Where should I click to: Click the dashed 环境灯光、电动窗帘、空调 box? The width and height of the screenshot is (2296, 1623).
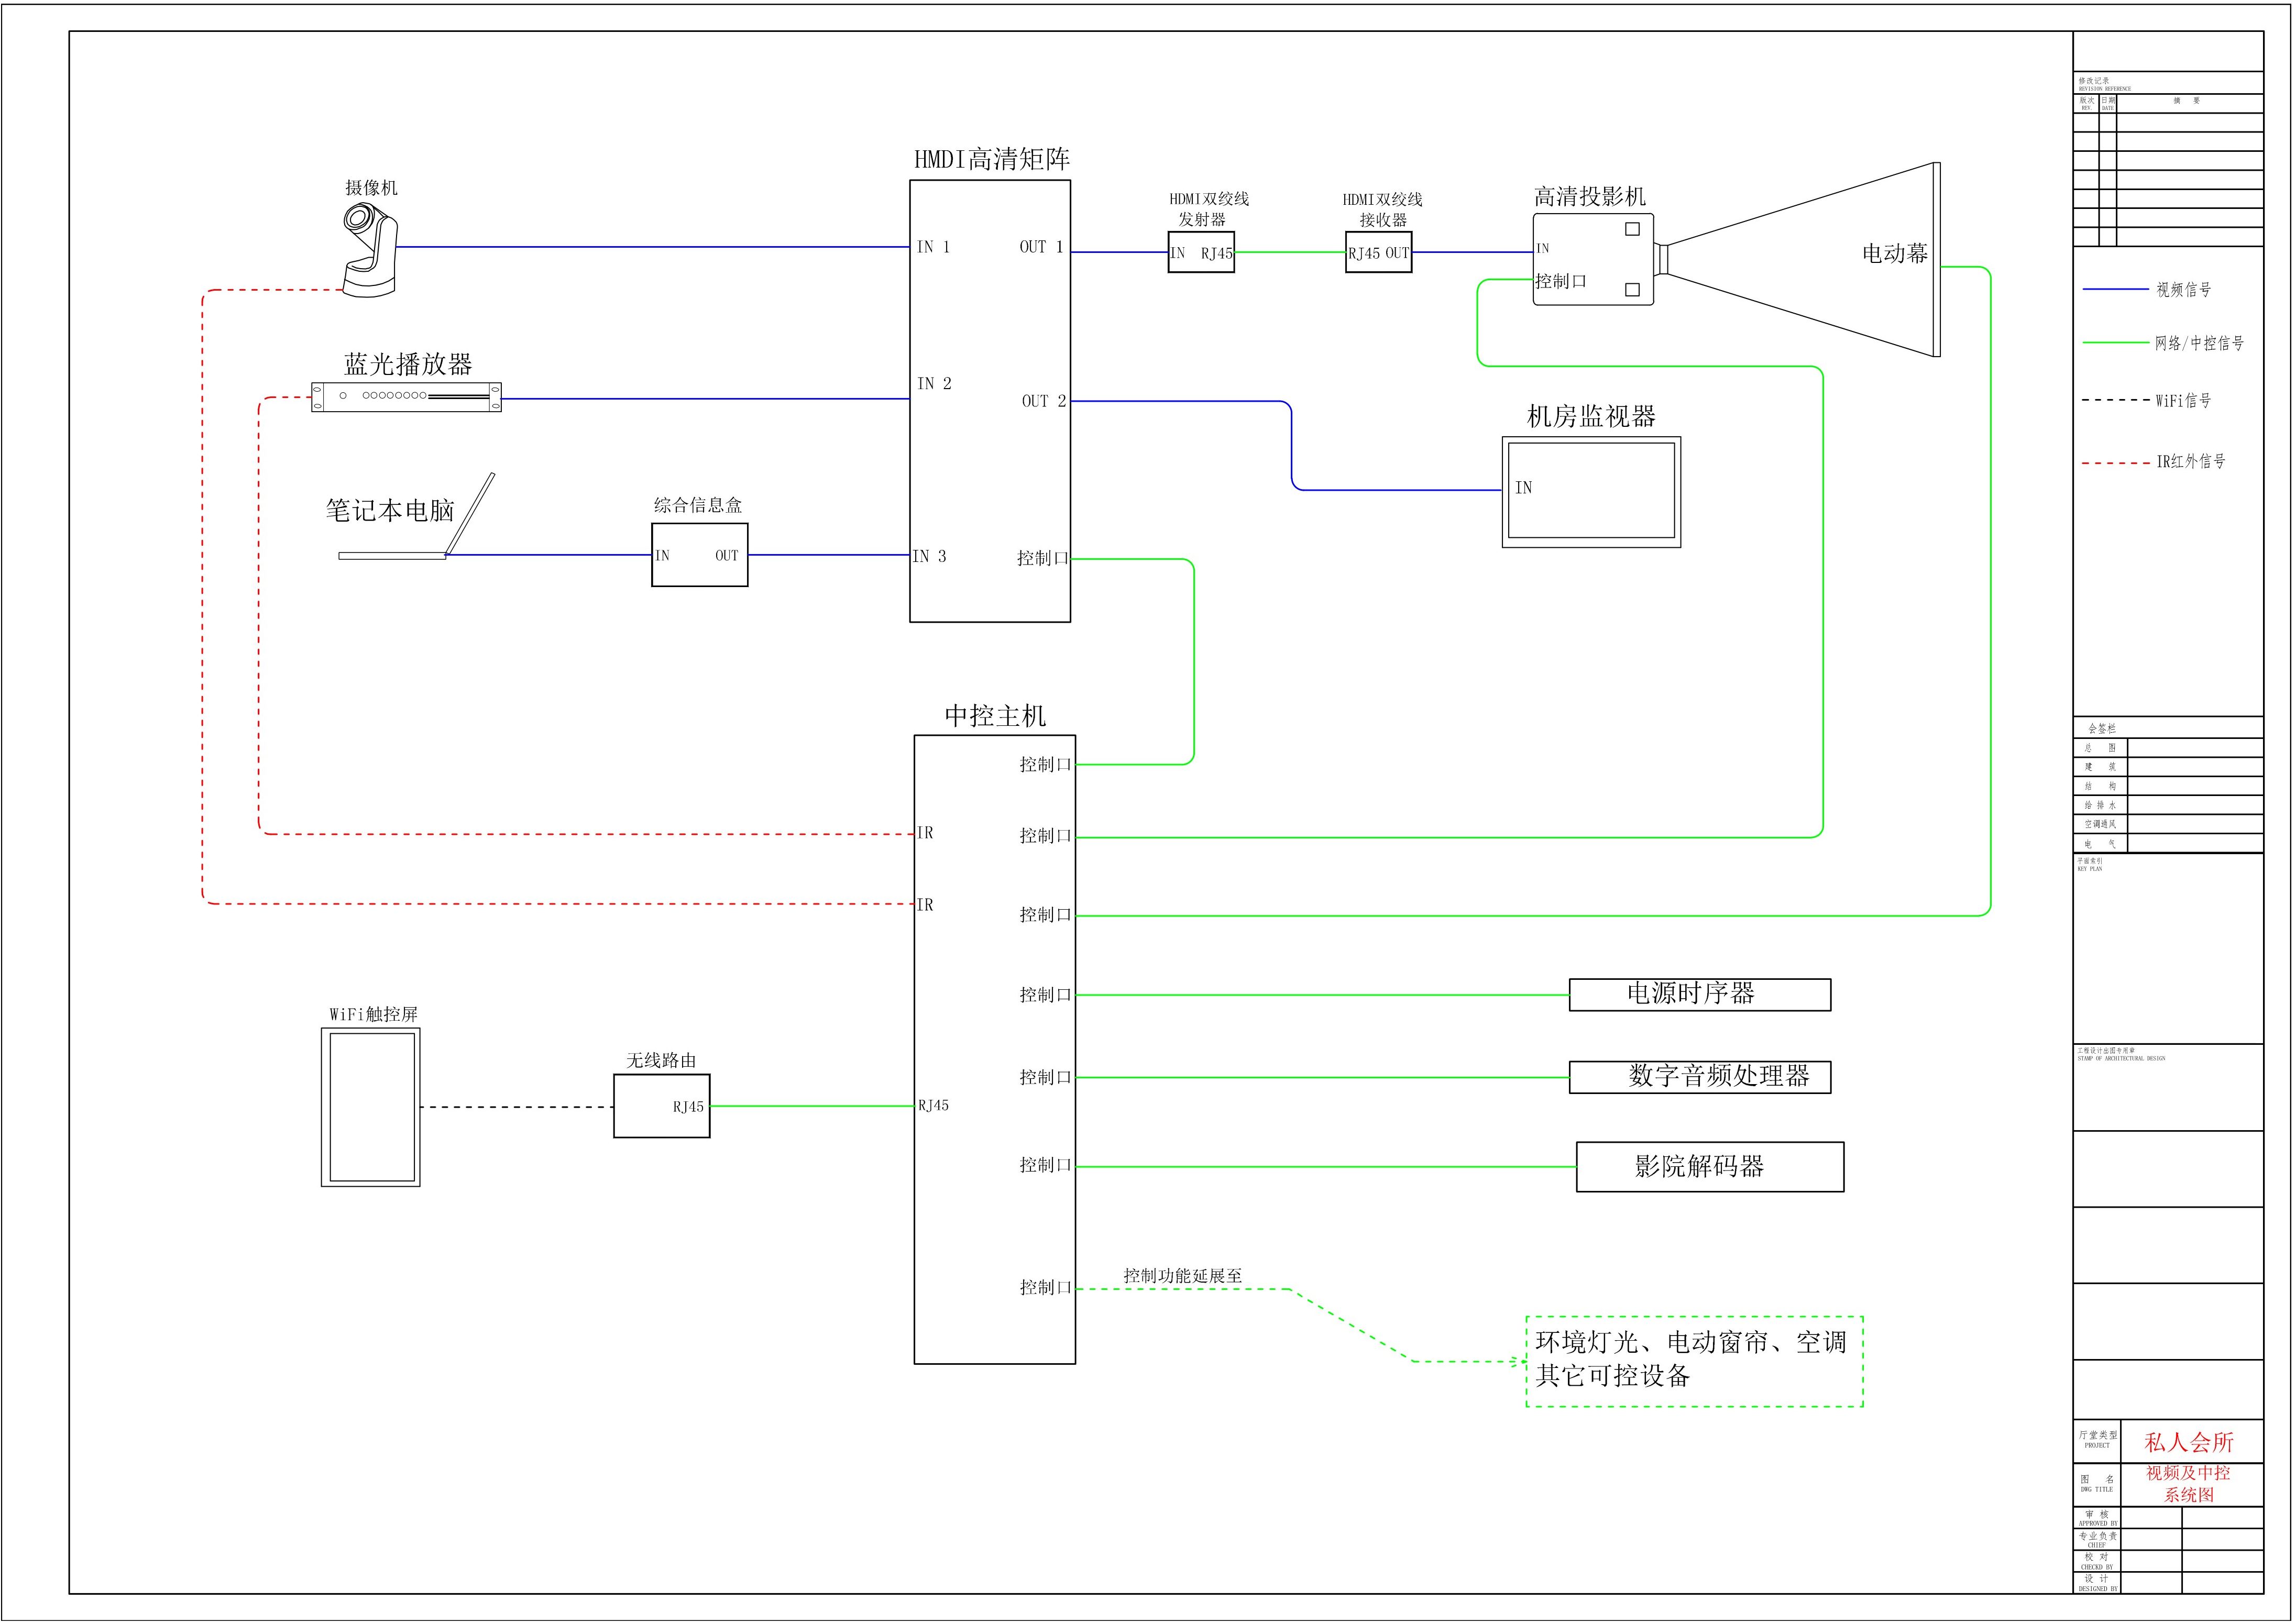pos(1694,1362)
